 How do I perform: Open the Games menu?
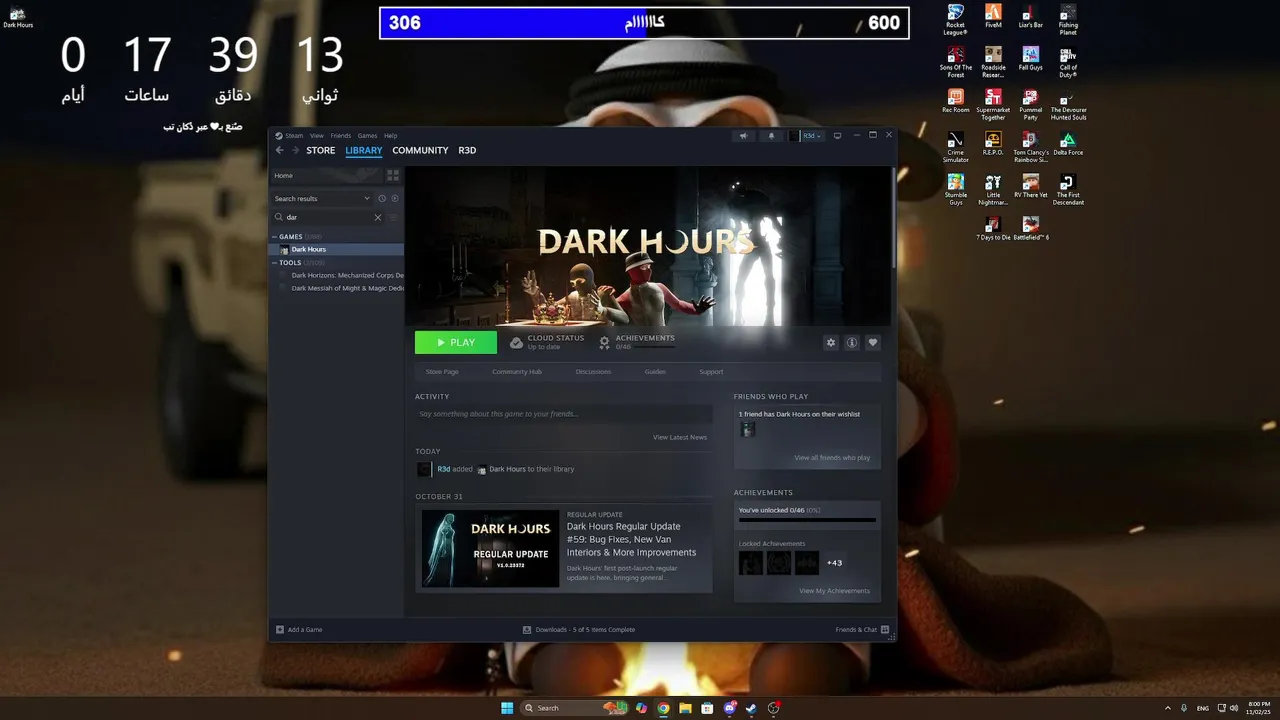[x=367, y=136]
